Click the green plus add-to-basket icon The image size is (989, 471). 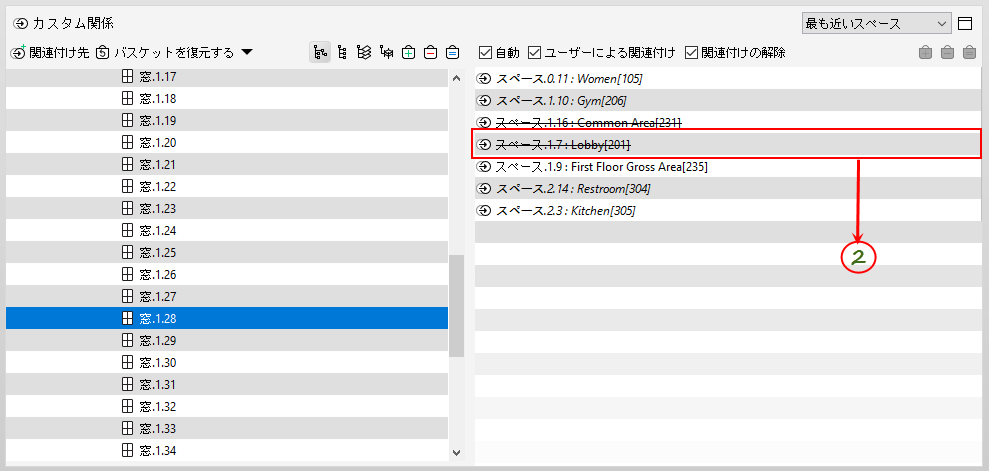(x=409, y=53)
